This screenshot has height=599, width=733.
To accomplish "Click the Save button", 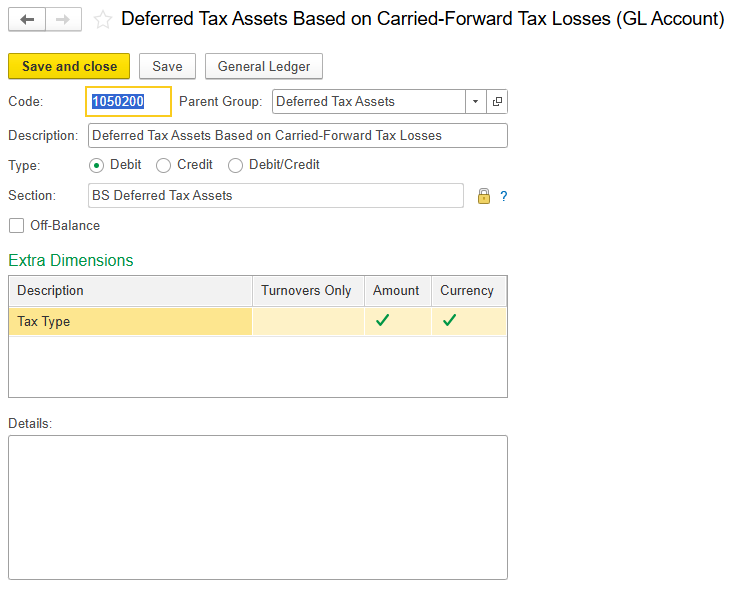I will pos(167,66).
